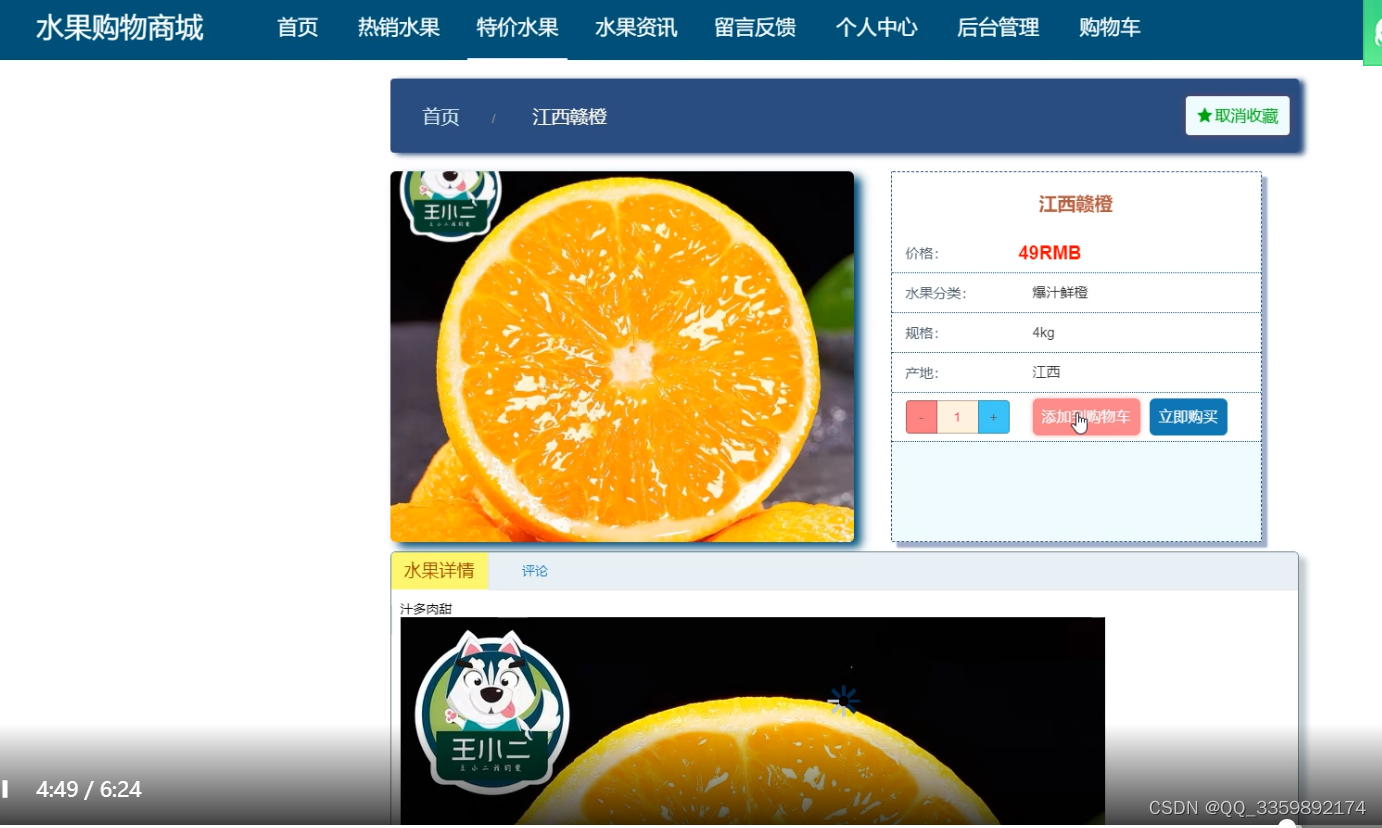The height and width of the screenshot is (828, 1382).
Task: Click the detail image under 汁多肉甜
Action: coord(752,721)
